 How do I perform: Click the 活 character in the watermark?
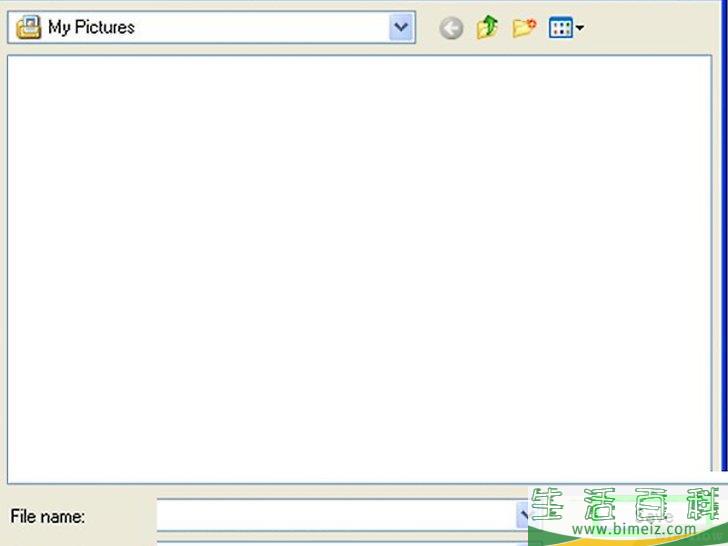click(x=597, y=504)
